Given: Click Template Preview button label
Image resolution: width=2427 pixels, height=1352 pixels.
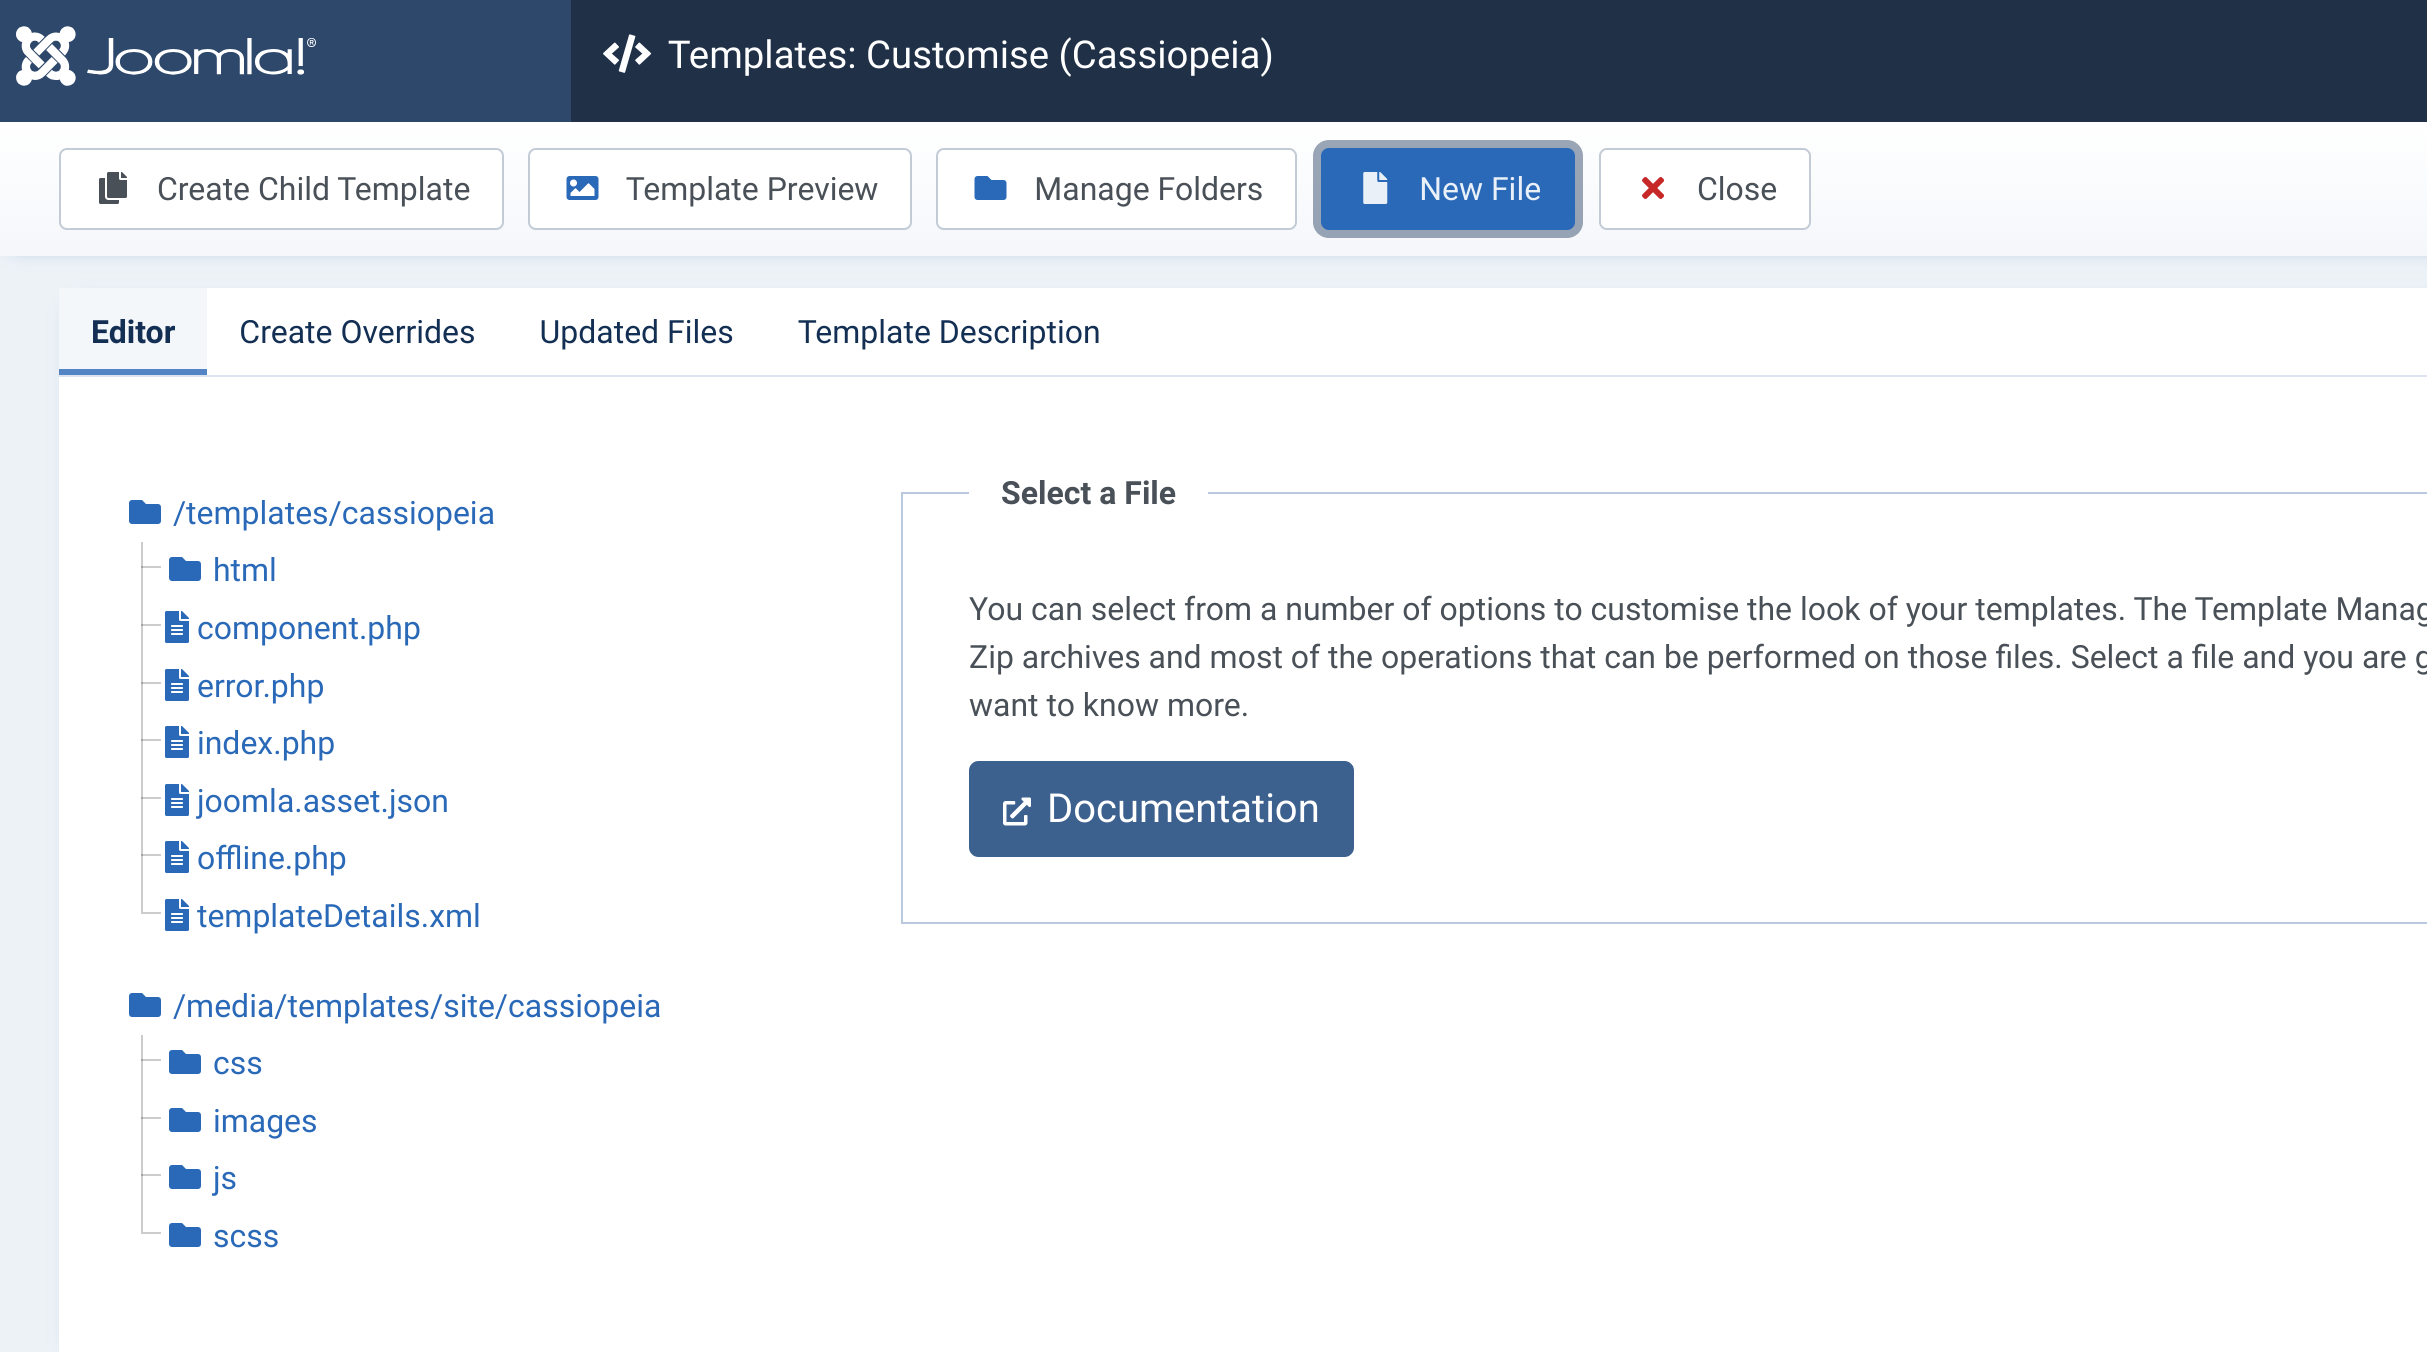Looking at the screenshot, I should tap(751, 189).
